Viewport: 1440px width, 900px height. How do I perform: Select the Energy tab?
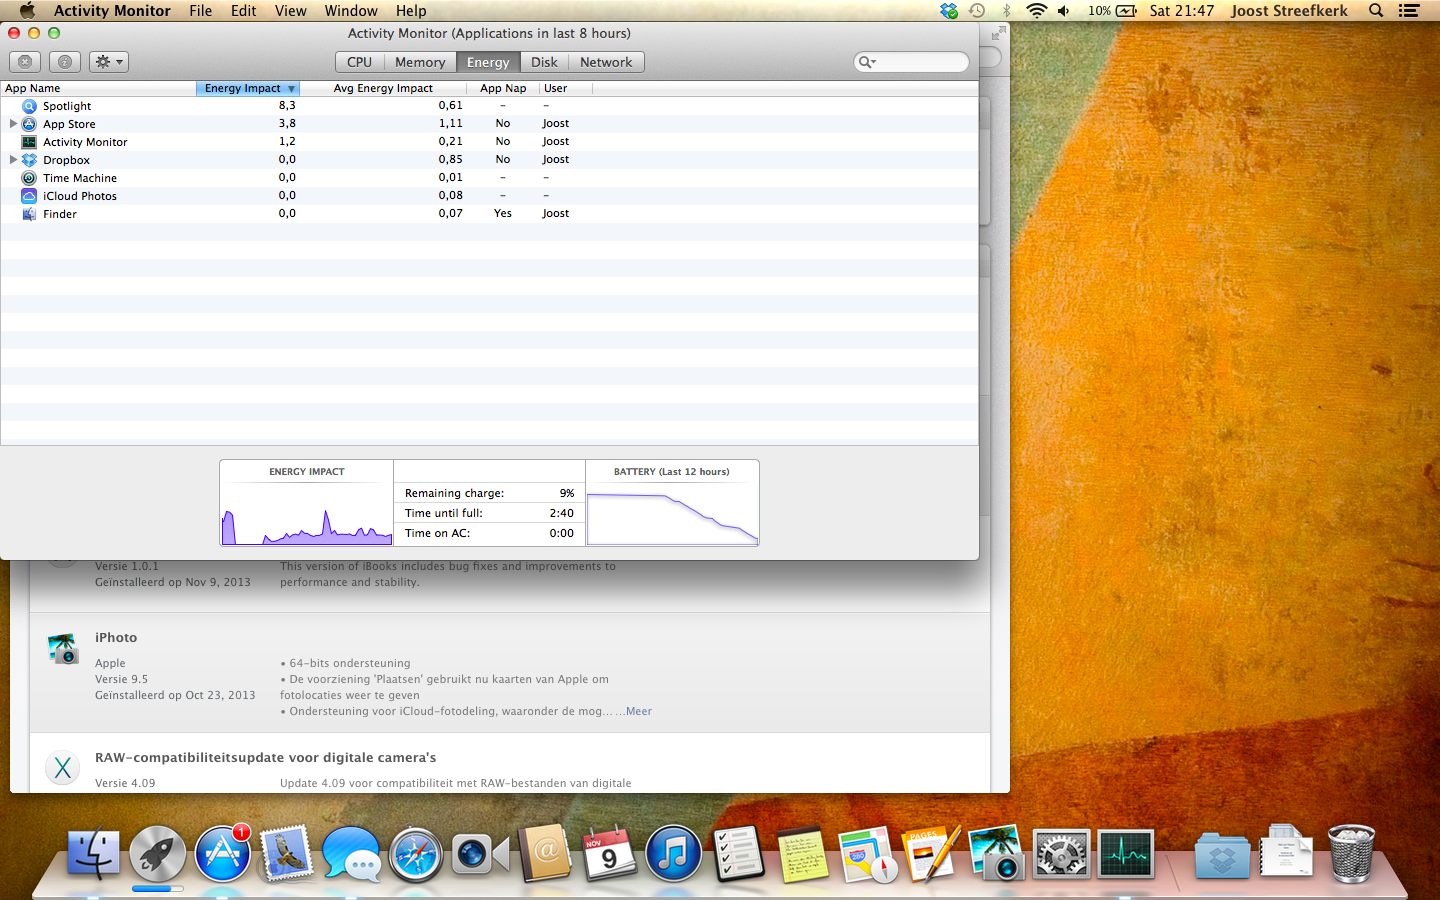click(x=488, y=62)
